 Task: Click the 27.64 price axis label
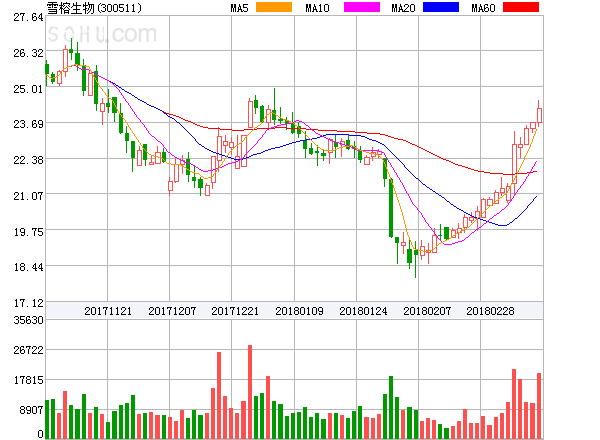28,17
